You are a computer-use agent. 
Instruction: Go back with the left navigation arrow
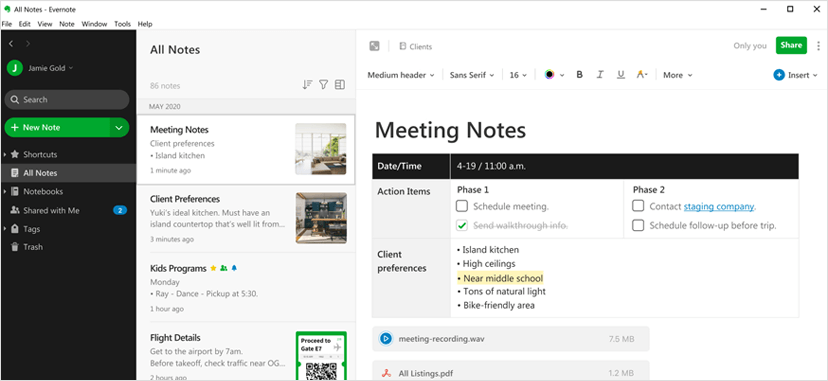click(11, 44)
